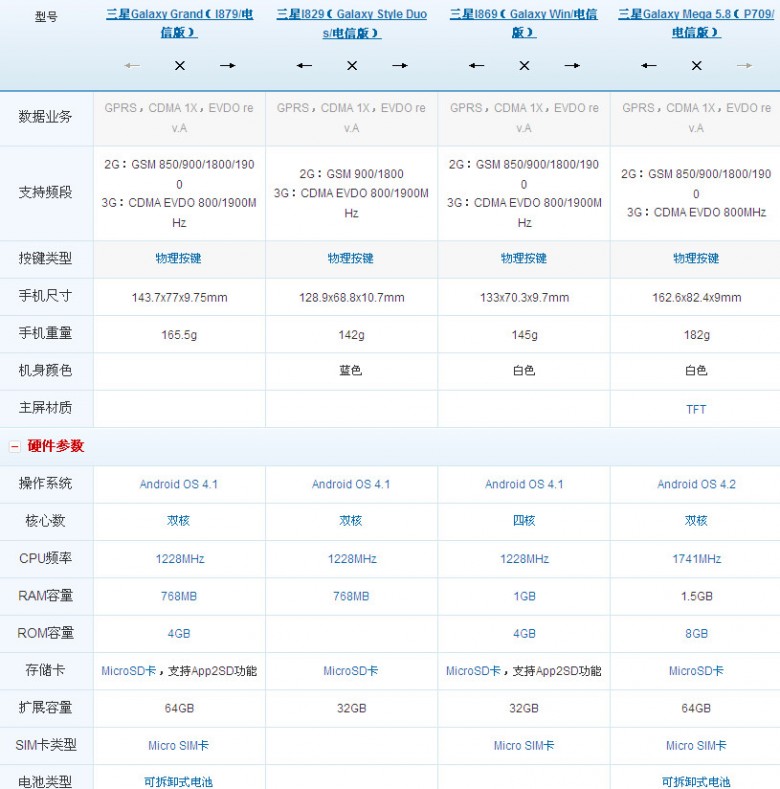780x789 pixels.
Task: Open 三星Galaxy Grand I879 product link
Action: point(179,23)
